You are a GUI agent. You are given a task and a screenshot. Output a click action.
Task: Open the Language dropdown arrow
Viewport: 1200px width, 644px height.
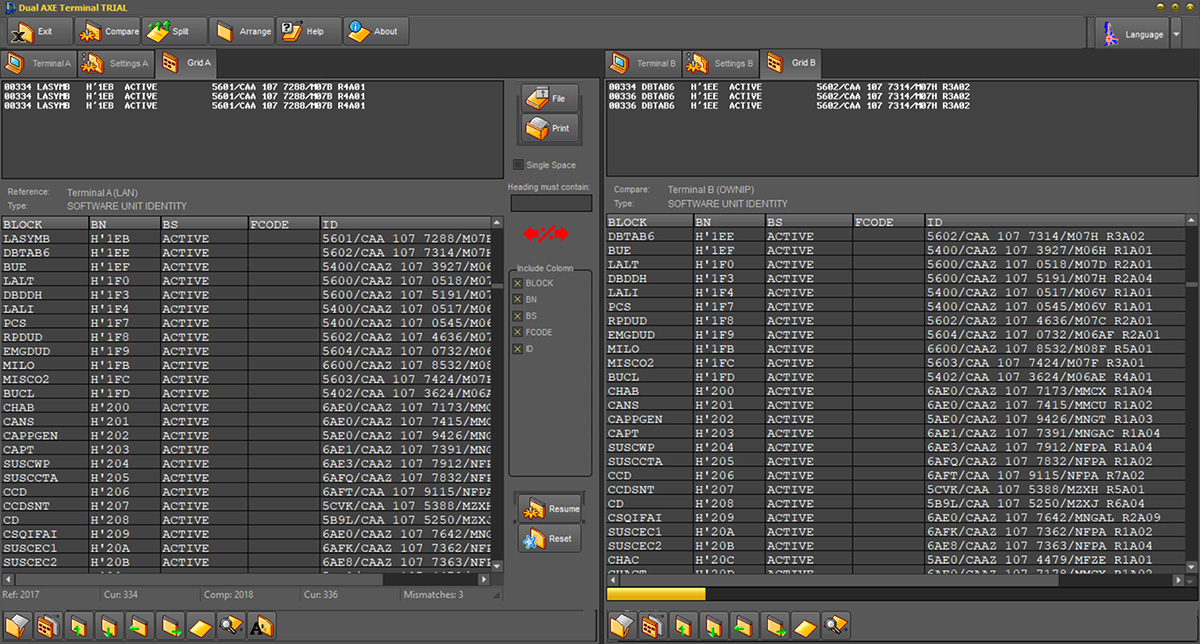(x=1176, y=34)
